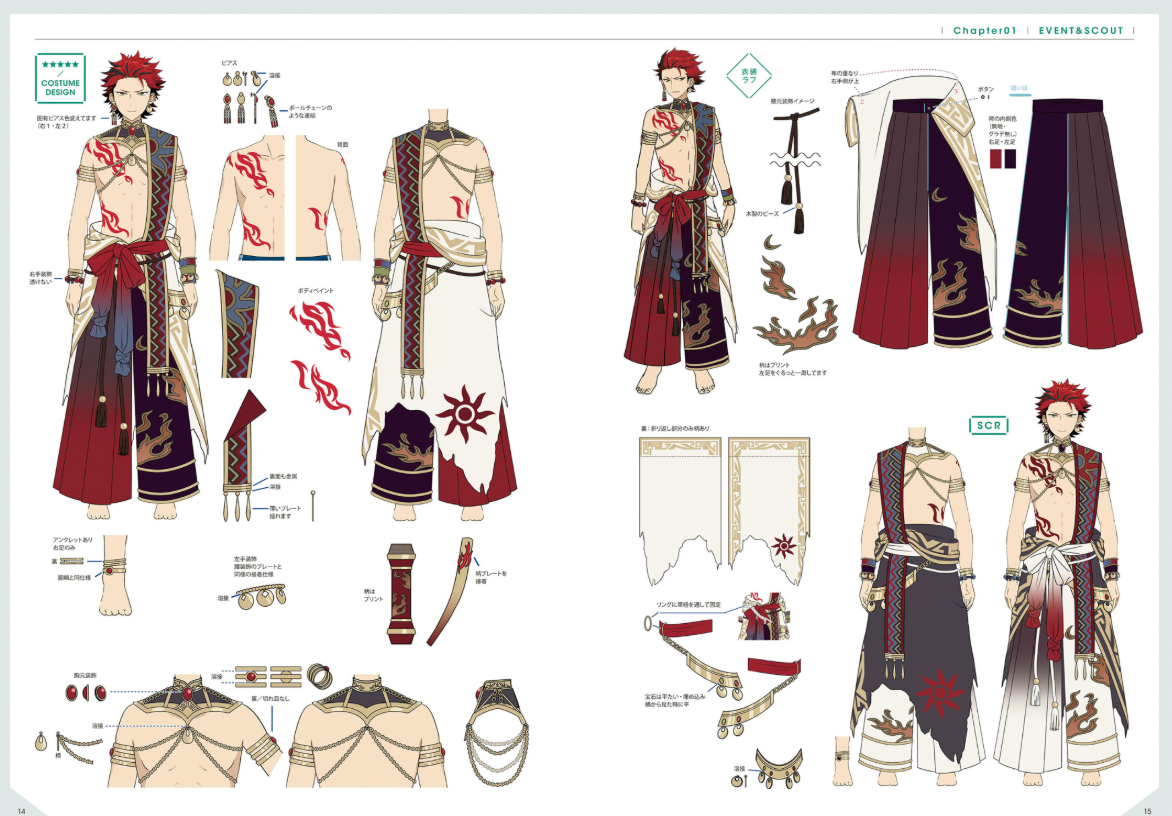Click the ボールチェーンのような連結 annotation

tap(310, 111)
